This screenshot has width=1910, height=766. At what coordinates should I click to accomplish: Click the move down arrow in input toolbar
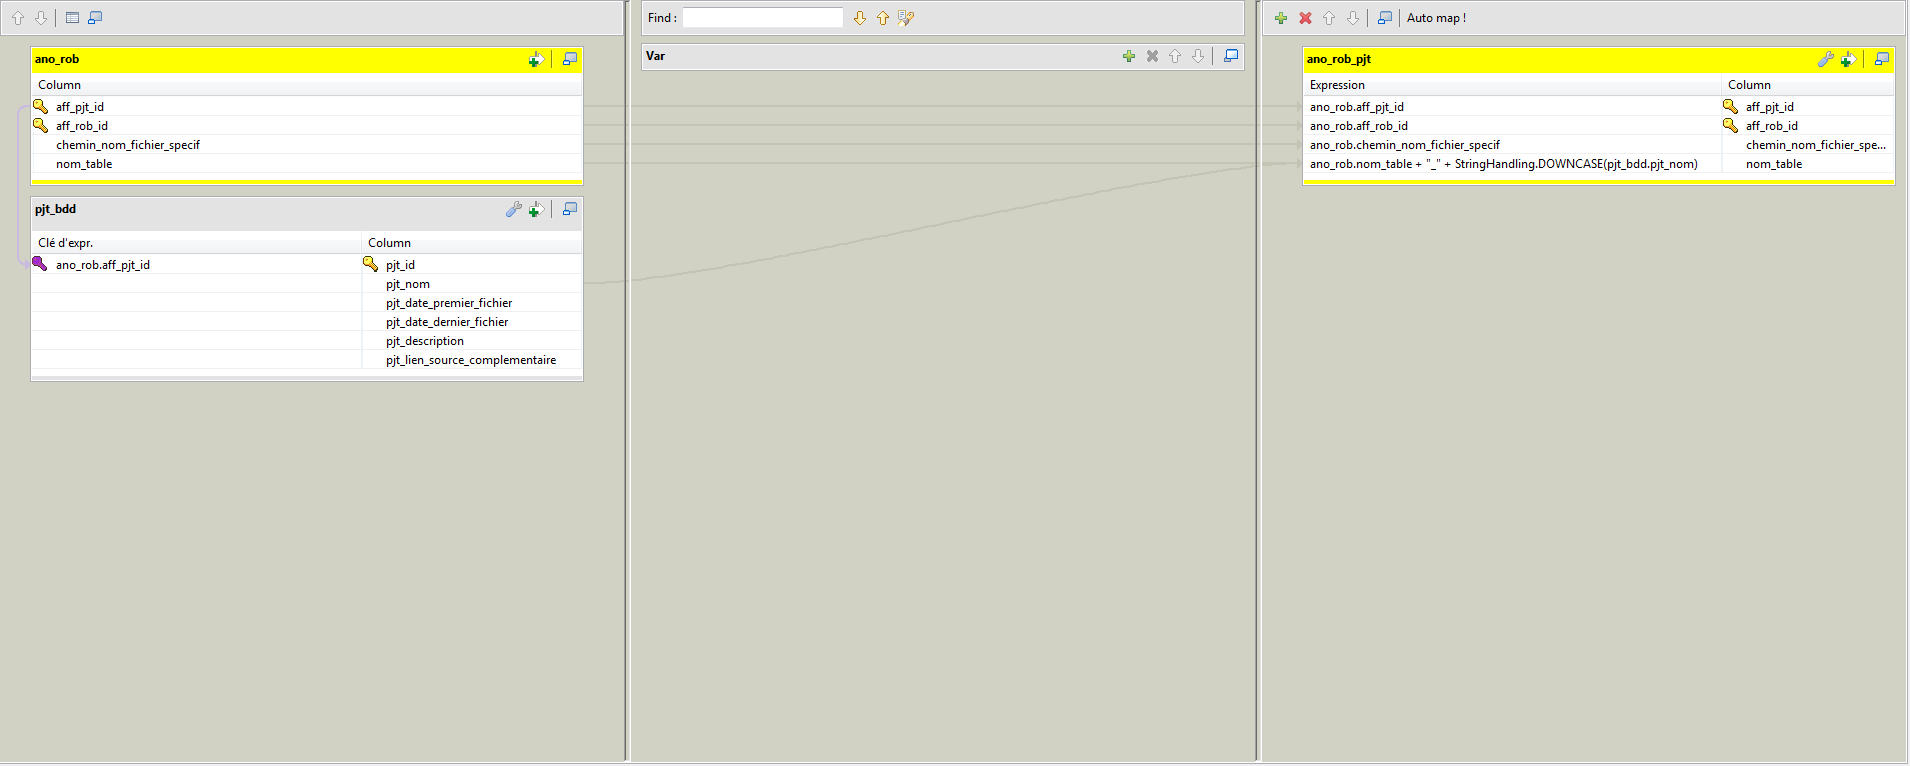(x=41, y=18)
